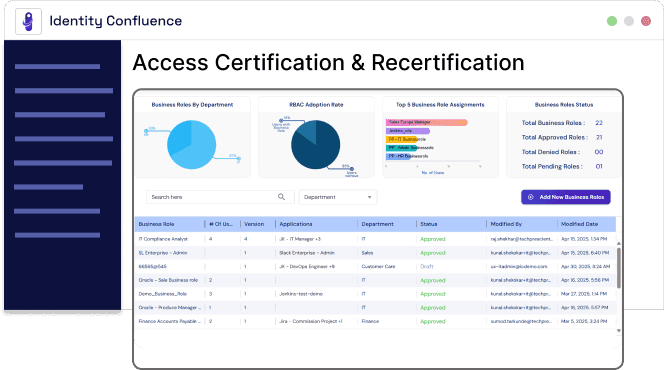Image resolution: width=664 pixels, height=370 pixels.
Task: Open the IT Compliance Analyst role row
Action: point(375,239)
